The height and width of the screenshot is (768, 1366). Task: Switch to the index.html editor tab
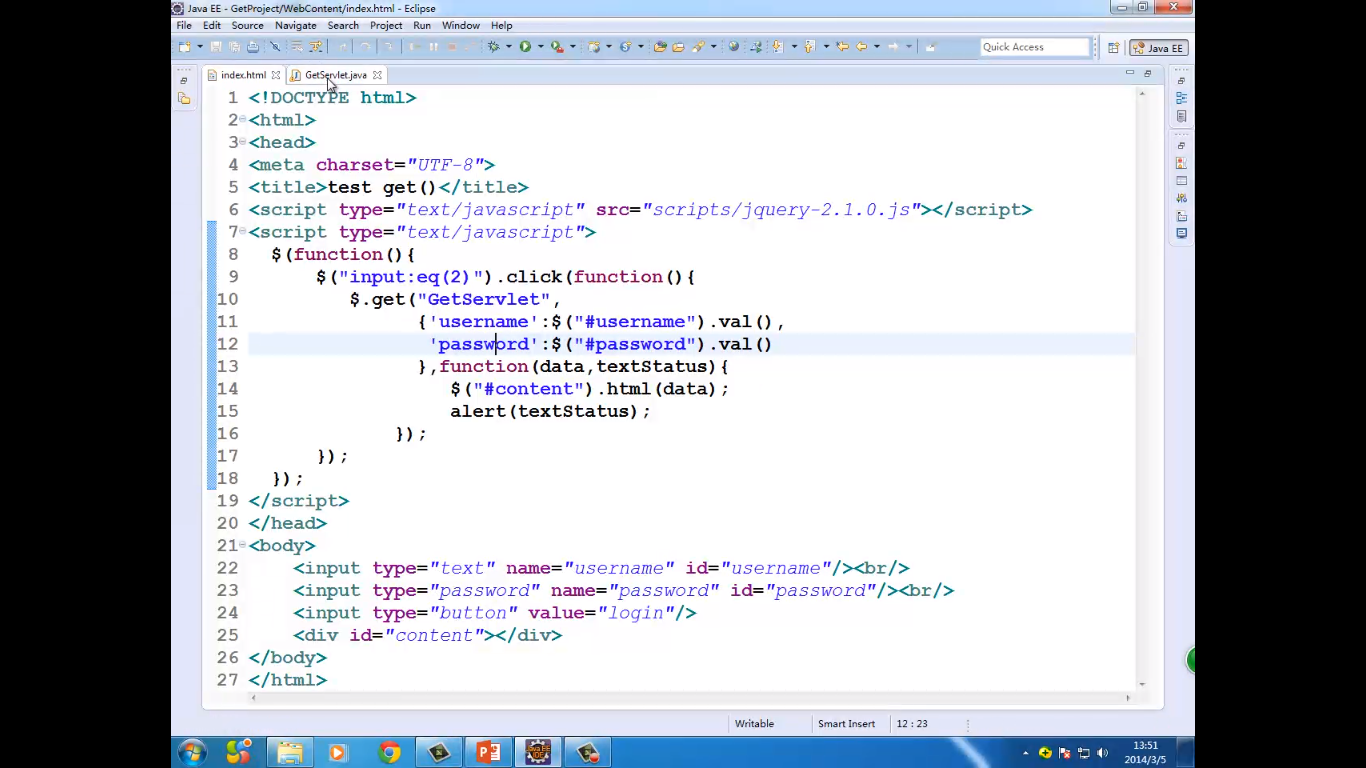243,75
